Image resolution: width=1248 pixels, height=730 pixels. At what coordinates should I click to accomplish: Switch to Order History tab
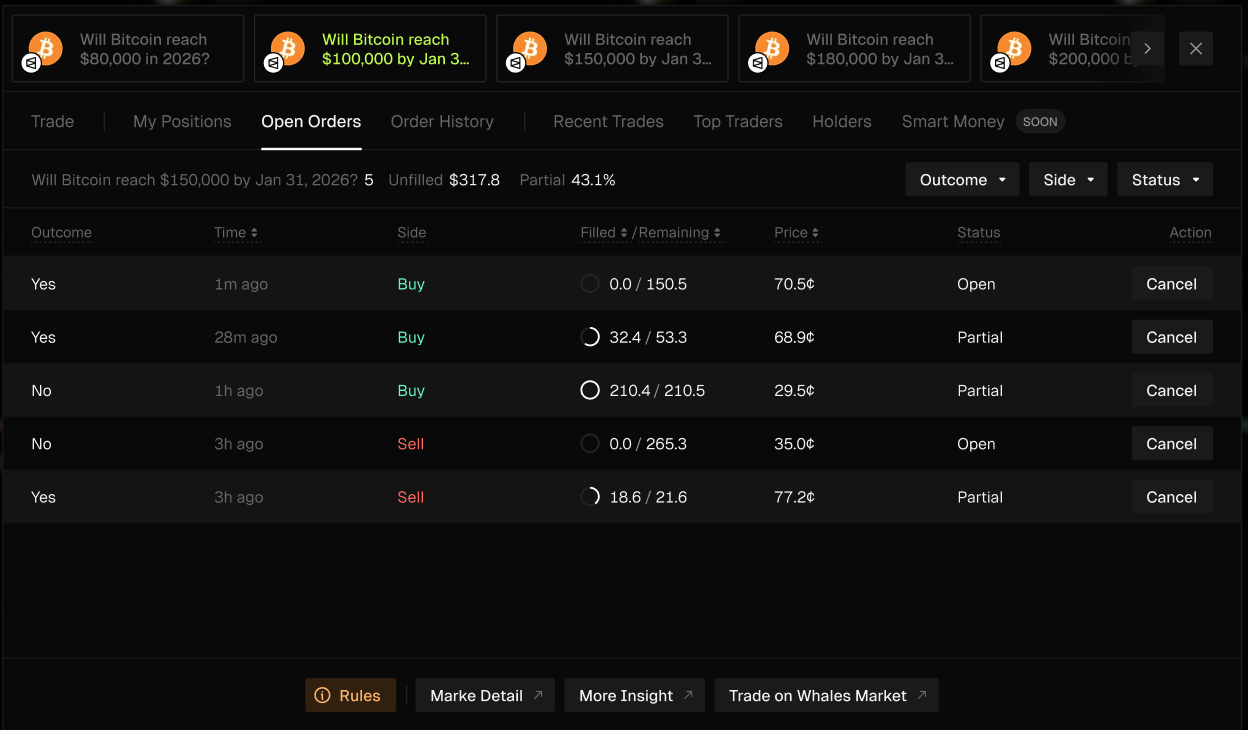tap(442, 122)
